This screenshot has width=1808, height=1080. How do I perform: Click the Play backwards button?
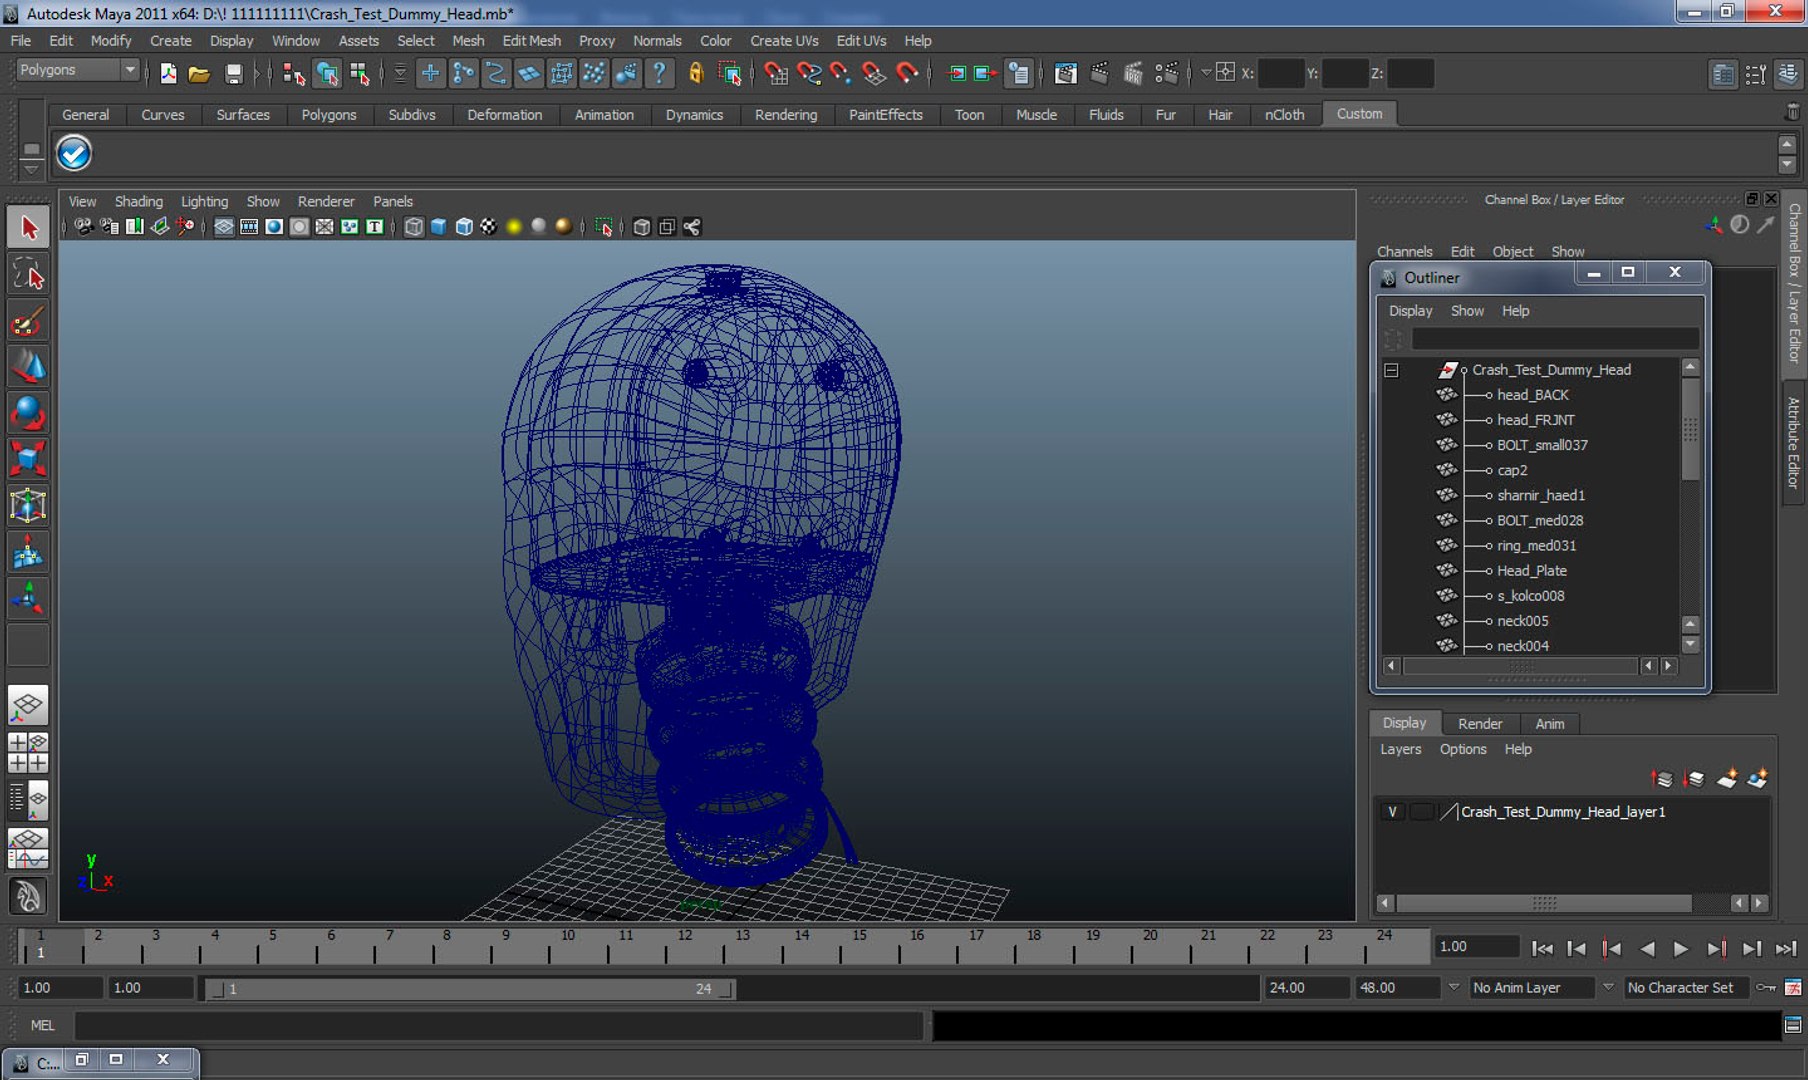pos(1647,948)
